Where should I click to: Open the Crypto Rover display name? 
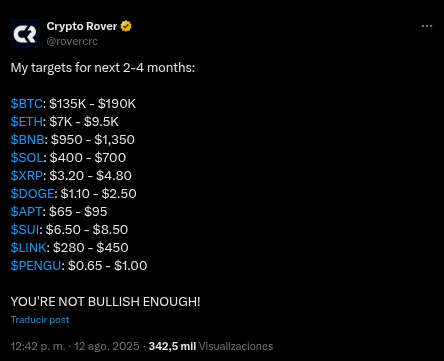click(x=82, y=26)
